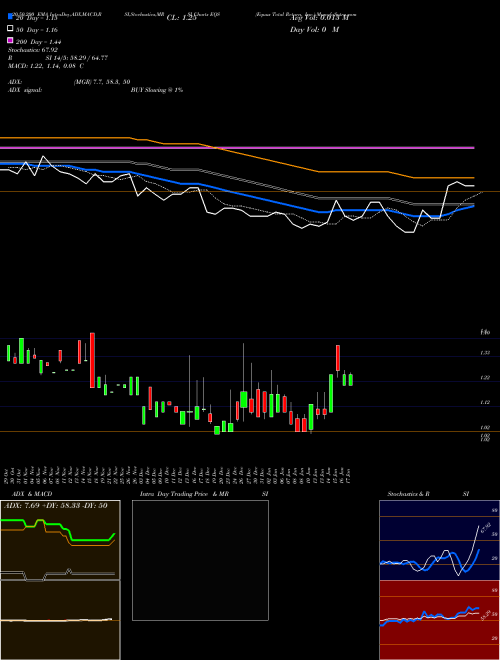Click the 'Stochastics & R' panel title

coord(408,494)
